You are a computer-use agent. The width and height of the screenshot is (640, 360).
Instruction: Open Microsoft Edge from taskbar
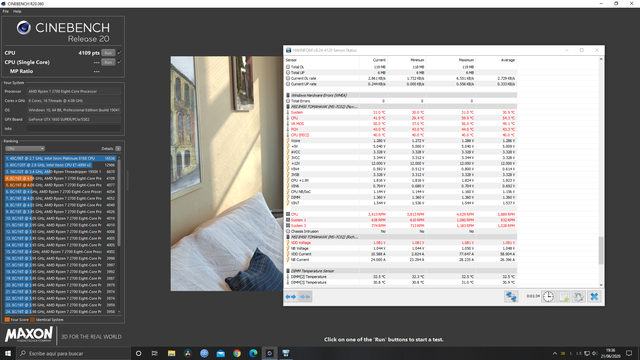(x=253, y=353)
